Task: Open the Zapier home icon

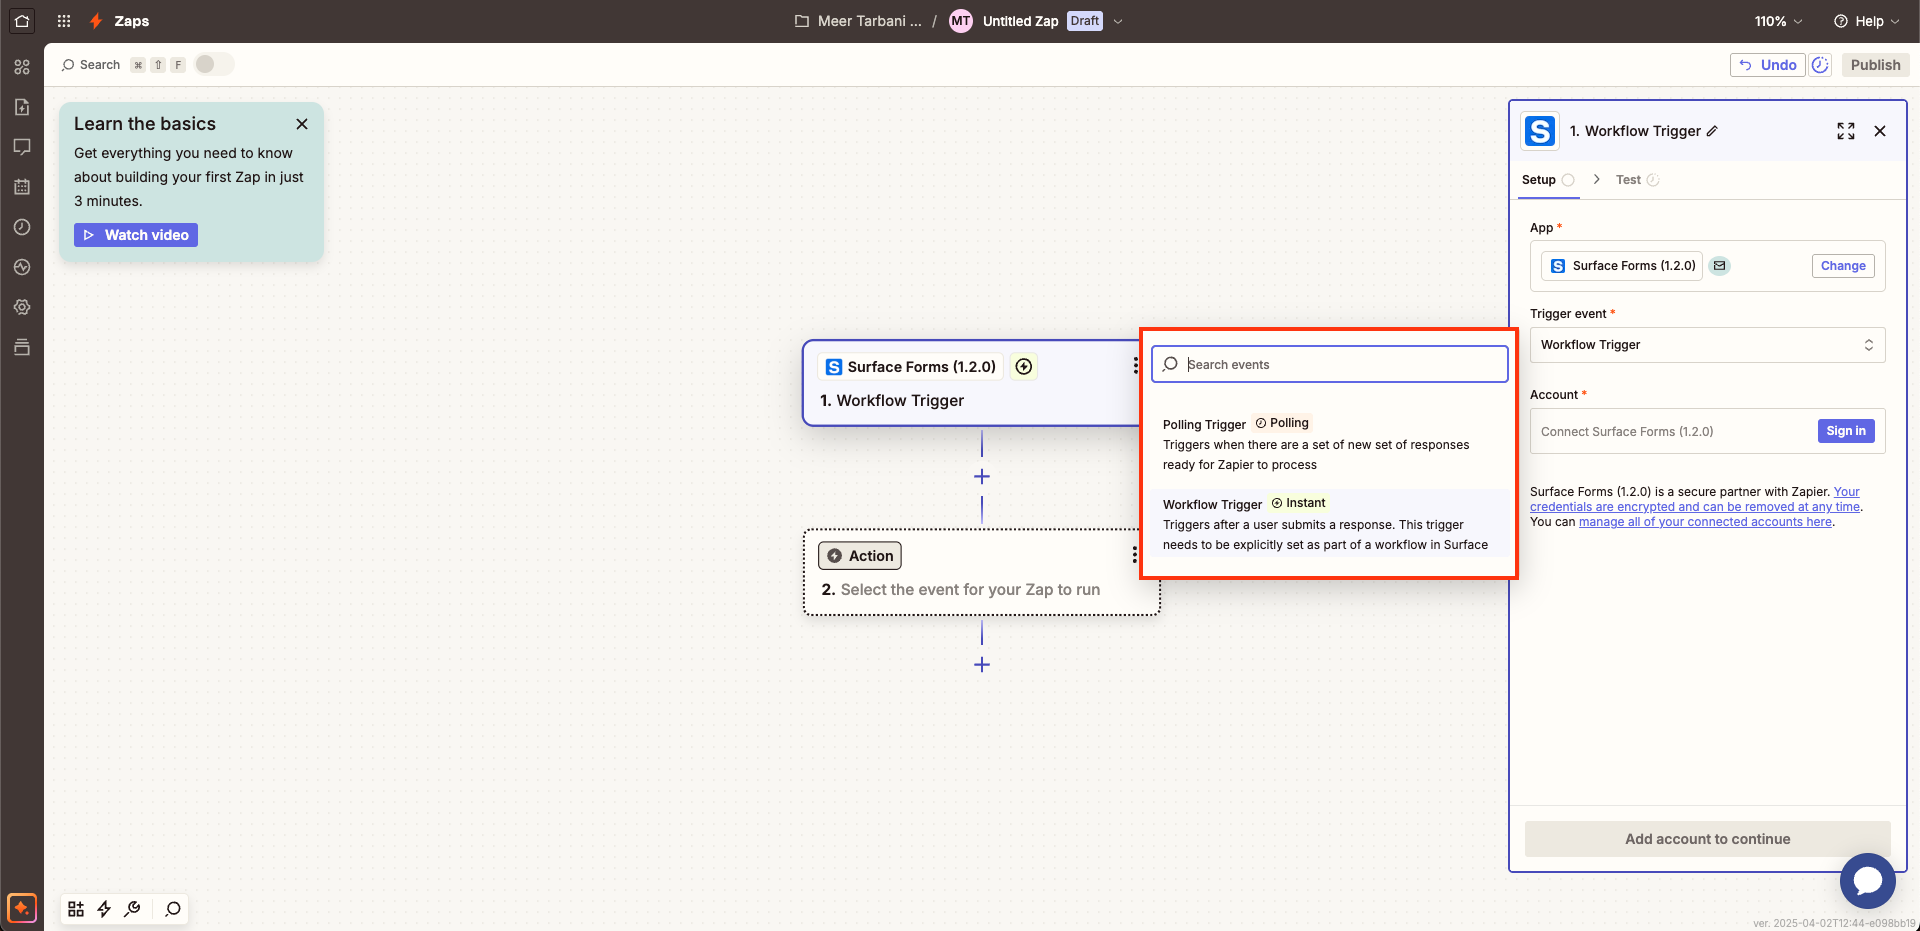Action: pyautogui.click(x=22, y=21)
